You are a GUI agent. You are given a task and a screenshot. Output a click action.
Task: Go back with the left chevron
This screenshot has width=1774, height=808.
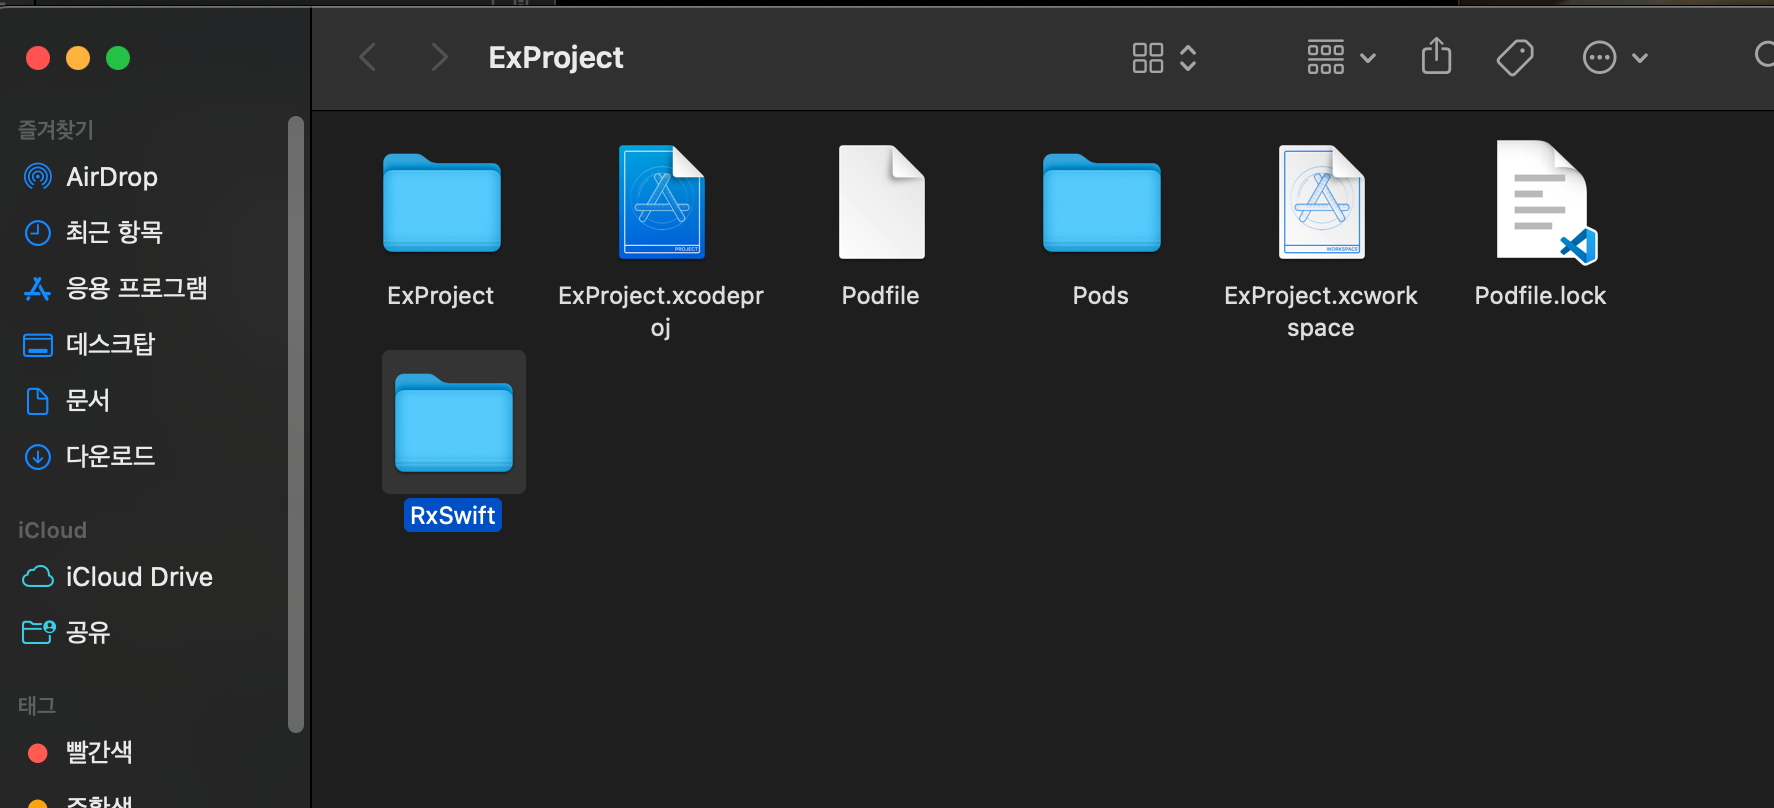[368, 57]
